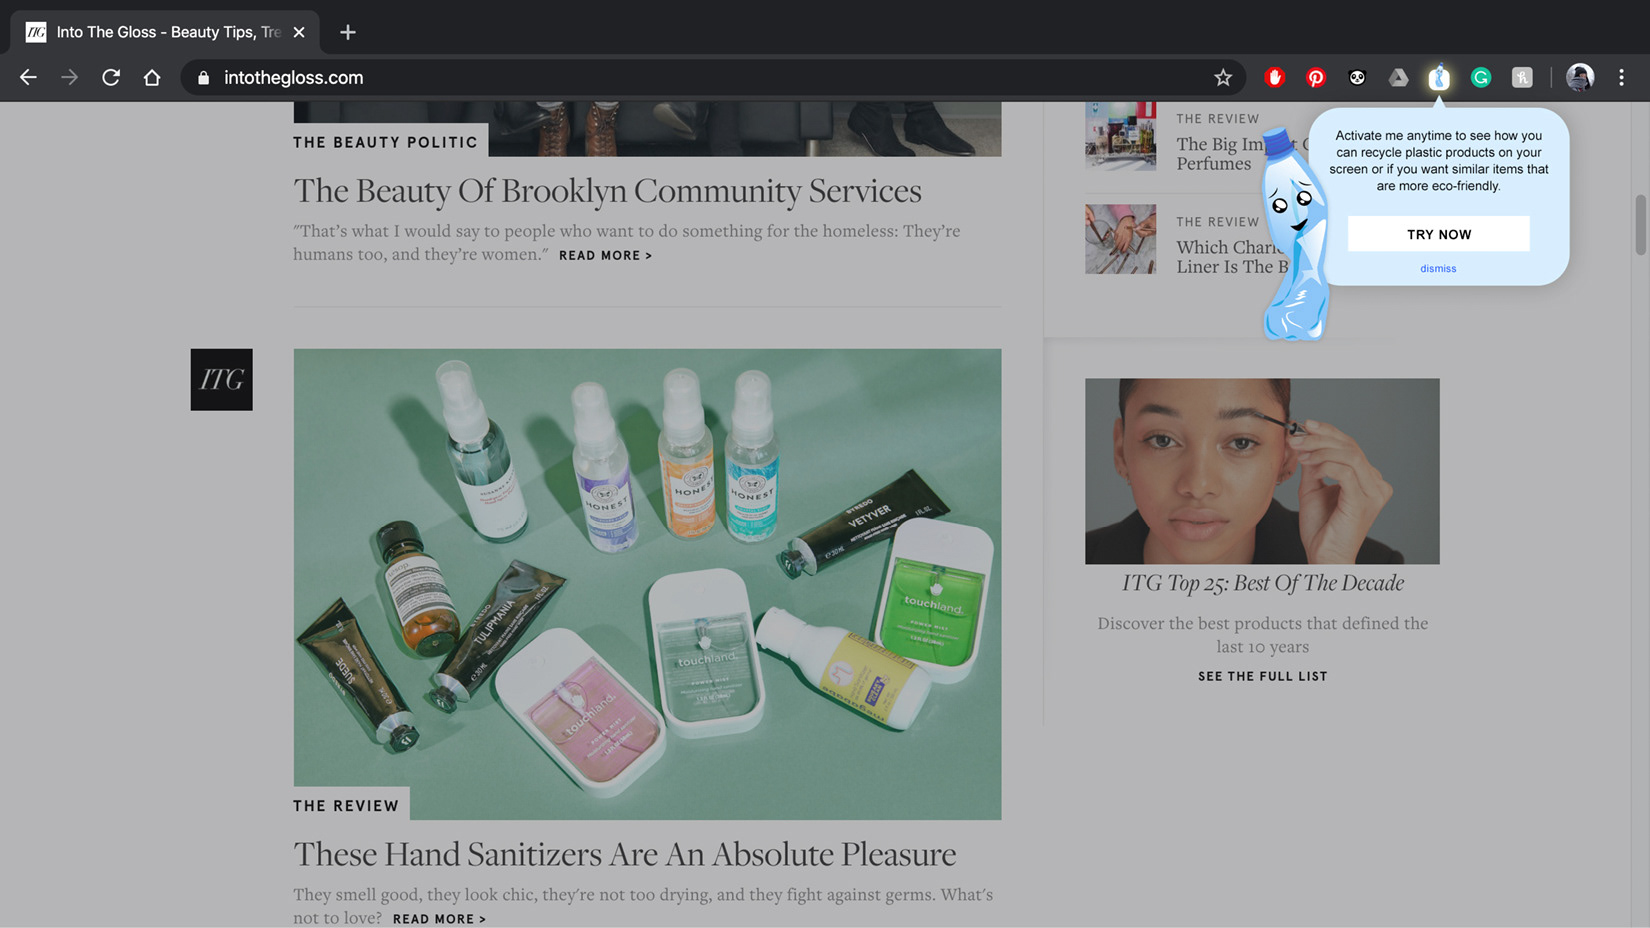Screen dimensions: 1650x928
Task: Click READ MORE under the Brooklyn article
Action: coord(605,256)
